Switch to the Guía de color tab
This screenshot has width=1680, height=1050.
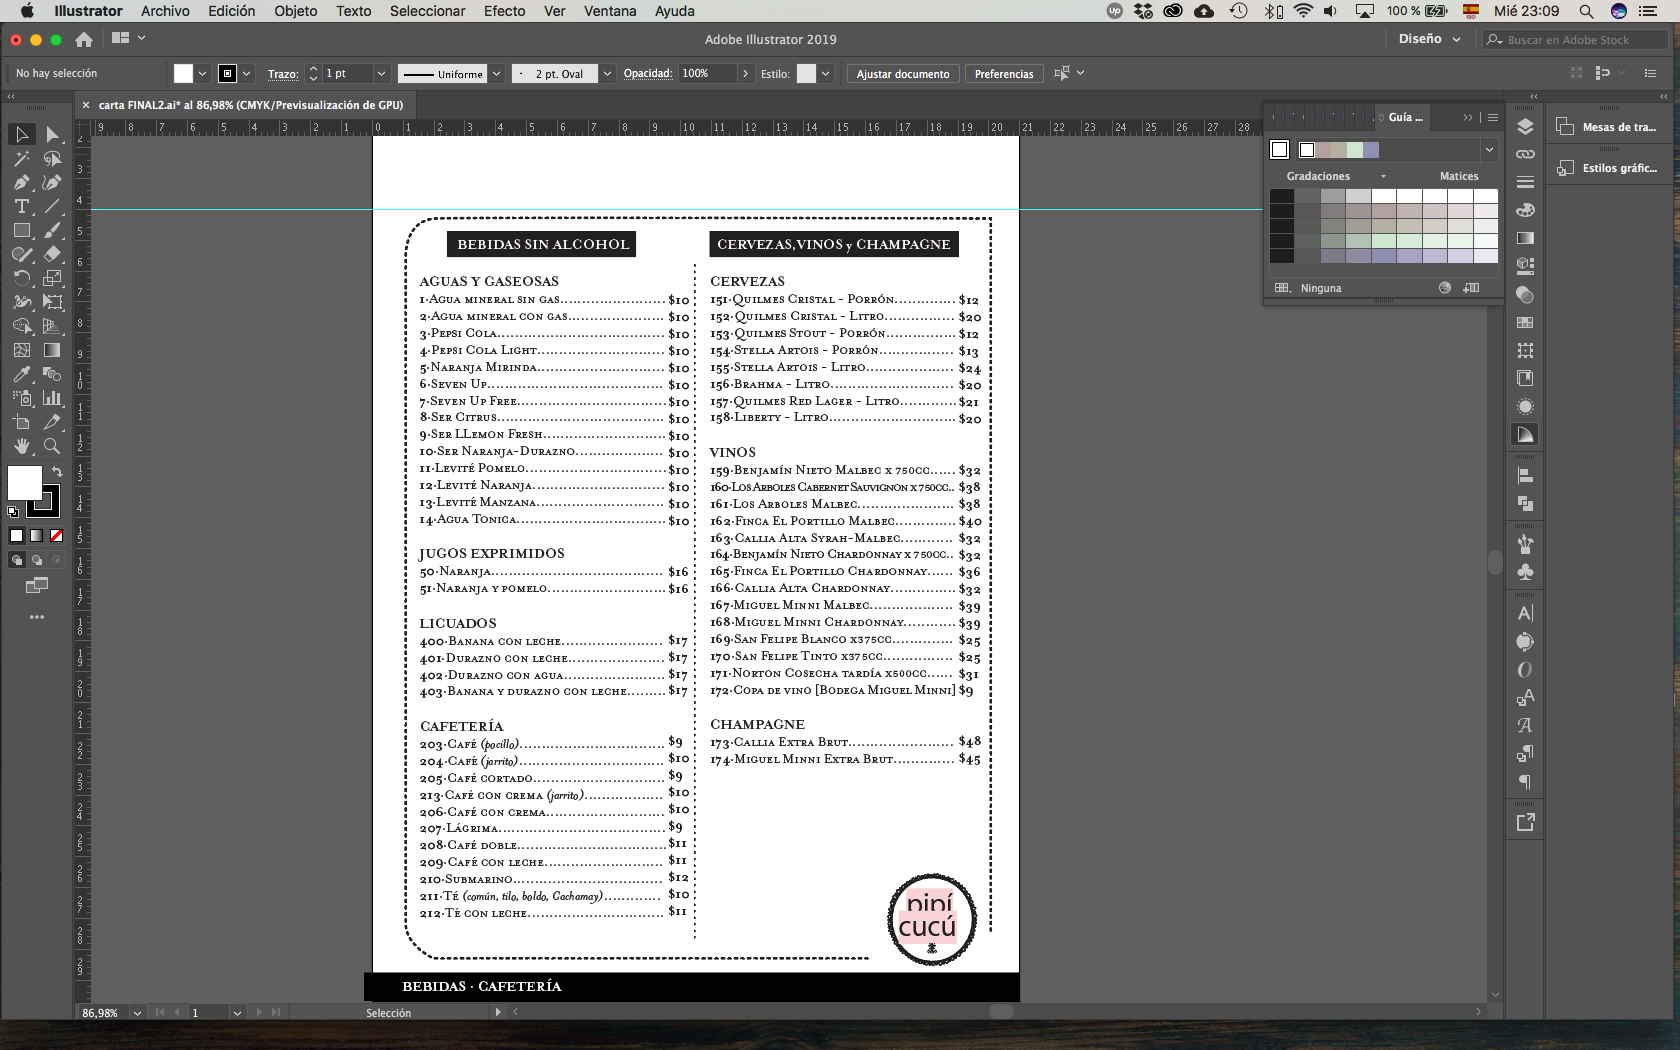click(1404, 117)
